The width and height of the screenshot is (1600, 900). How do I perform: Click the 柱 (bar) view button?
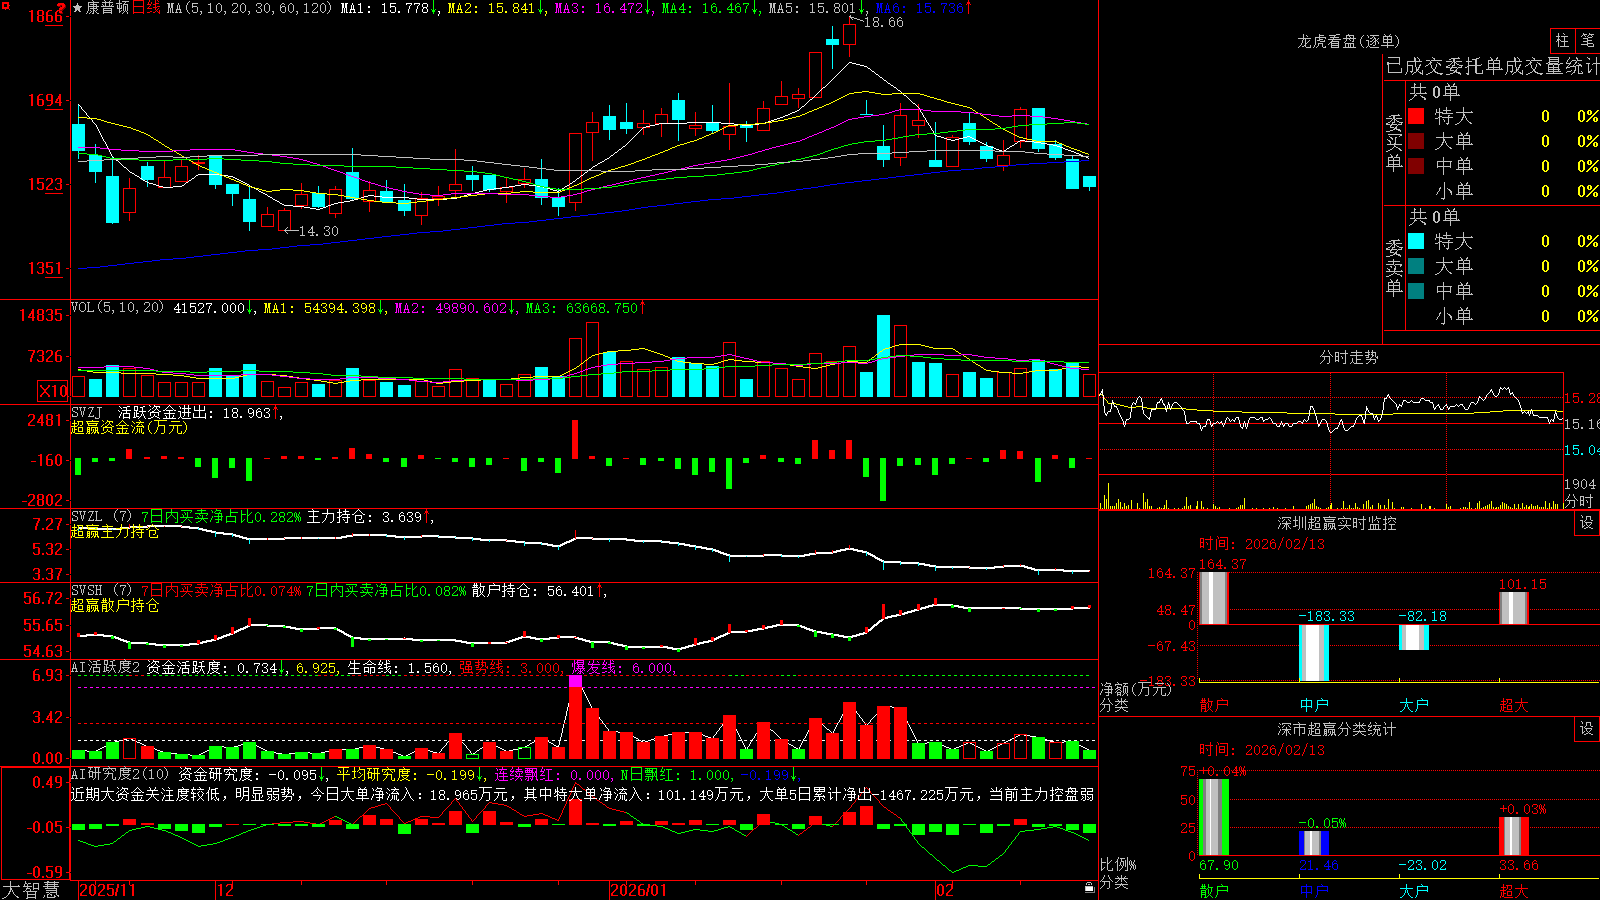pos(1562,41)
